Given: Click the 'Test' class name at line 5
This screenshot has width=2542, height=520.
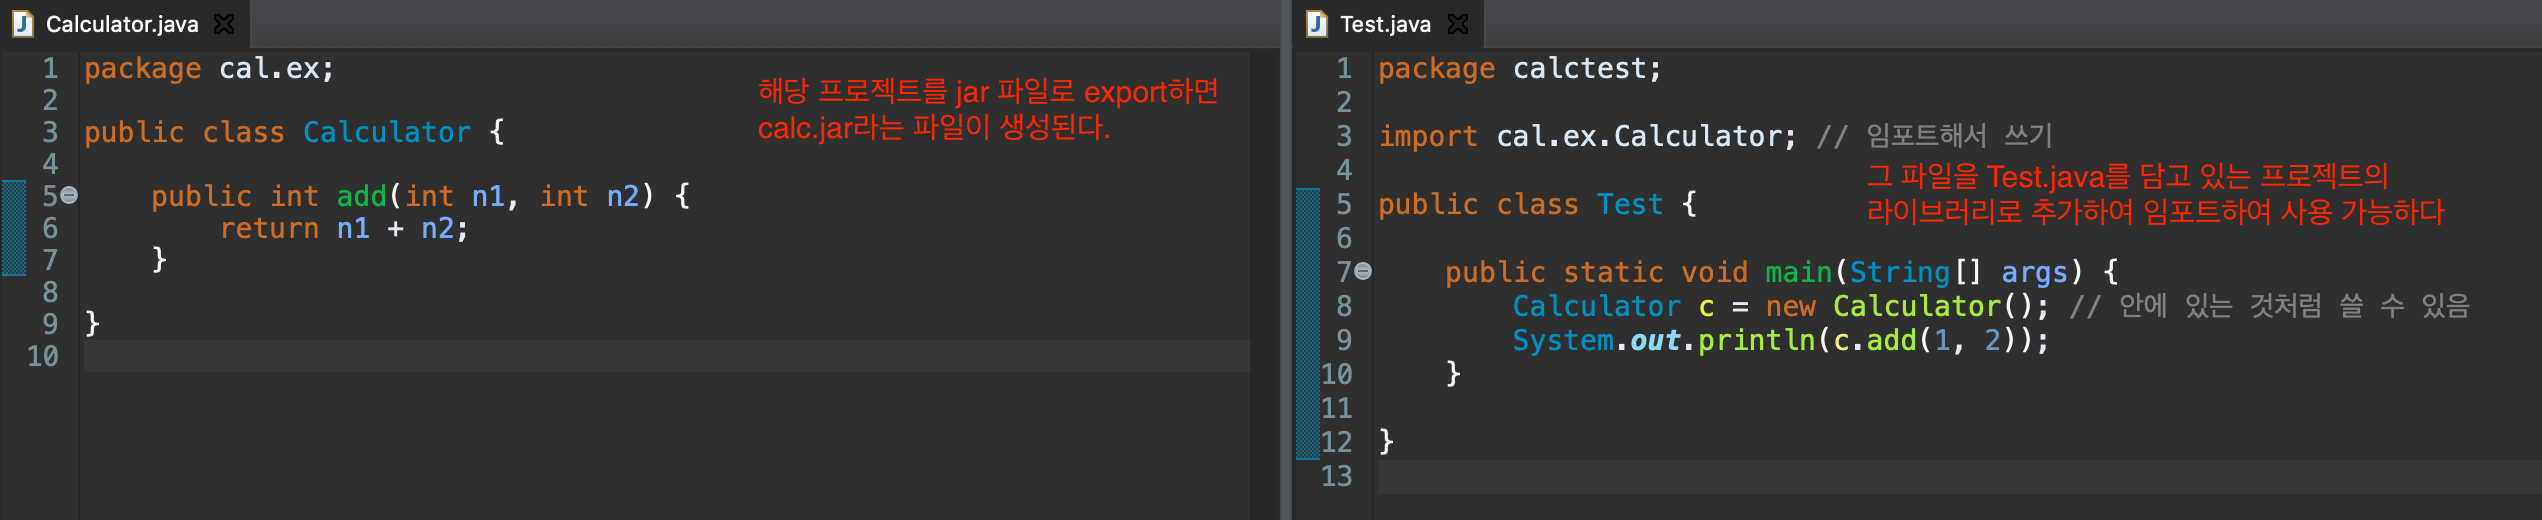Looking at the screenshot, I should pyautogui.click(x=1629, y=205).
